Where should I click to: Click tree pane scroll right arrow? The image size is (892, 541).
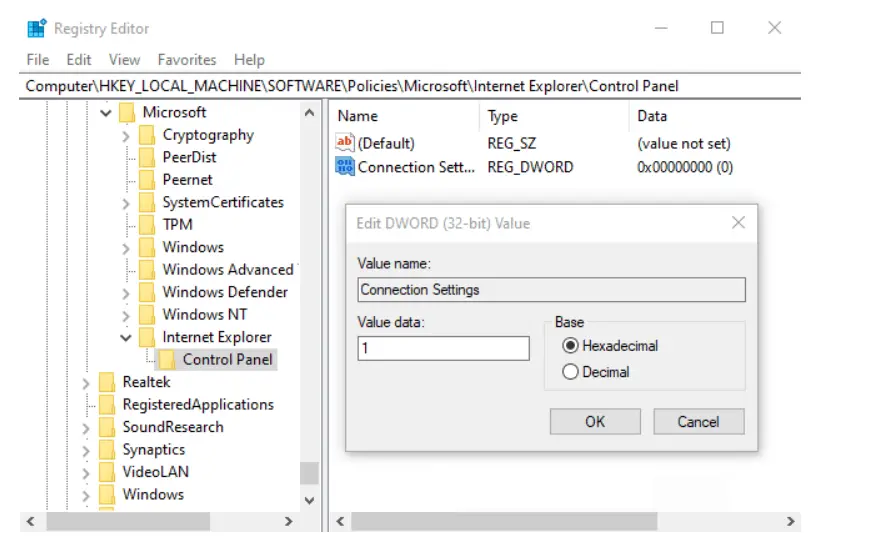click(288, 521)
